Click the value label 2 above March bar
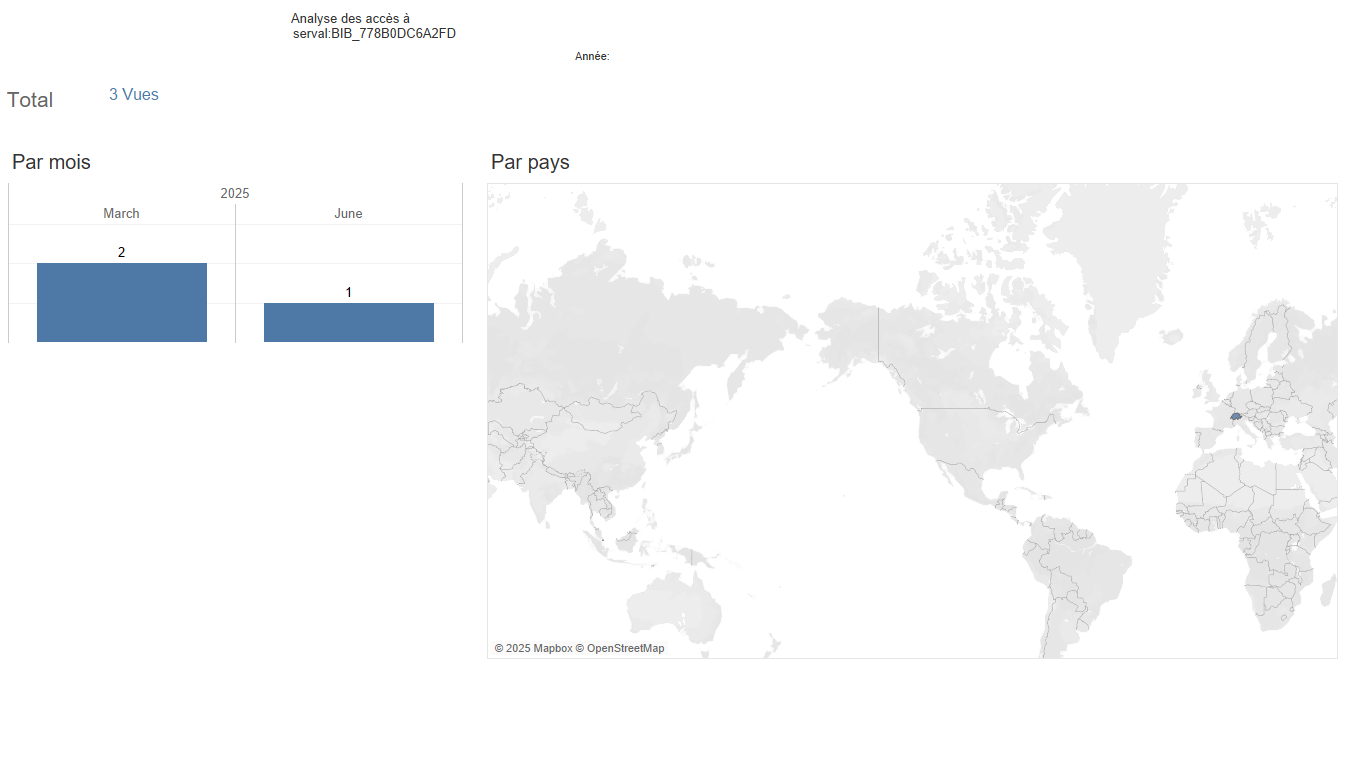The height and width of the screenshot is (768, 1366). coord(121,252)
